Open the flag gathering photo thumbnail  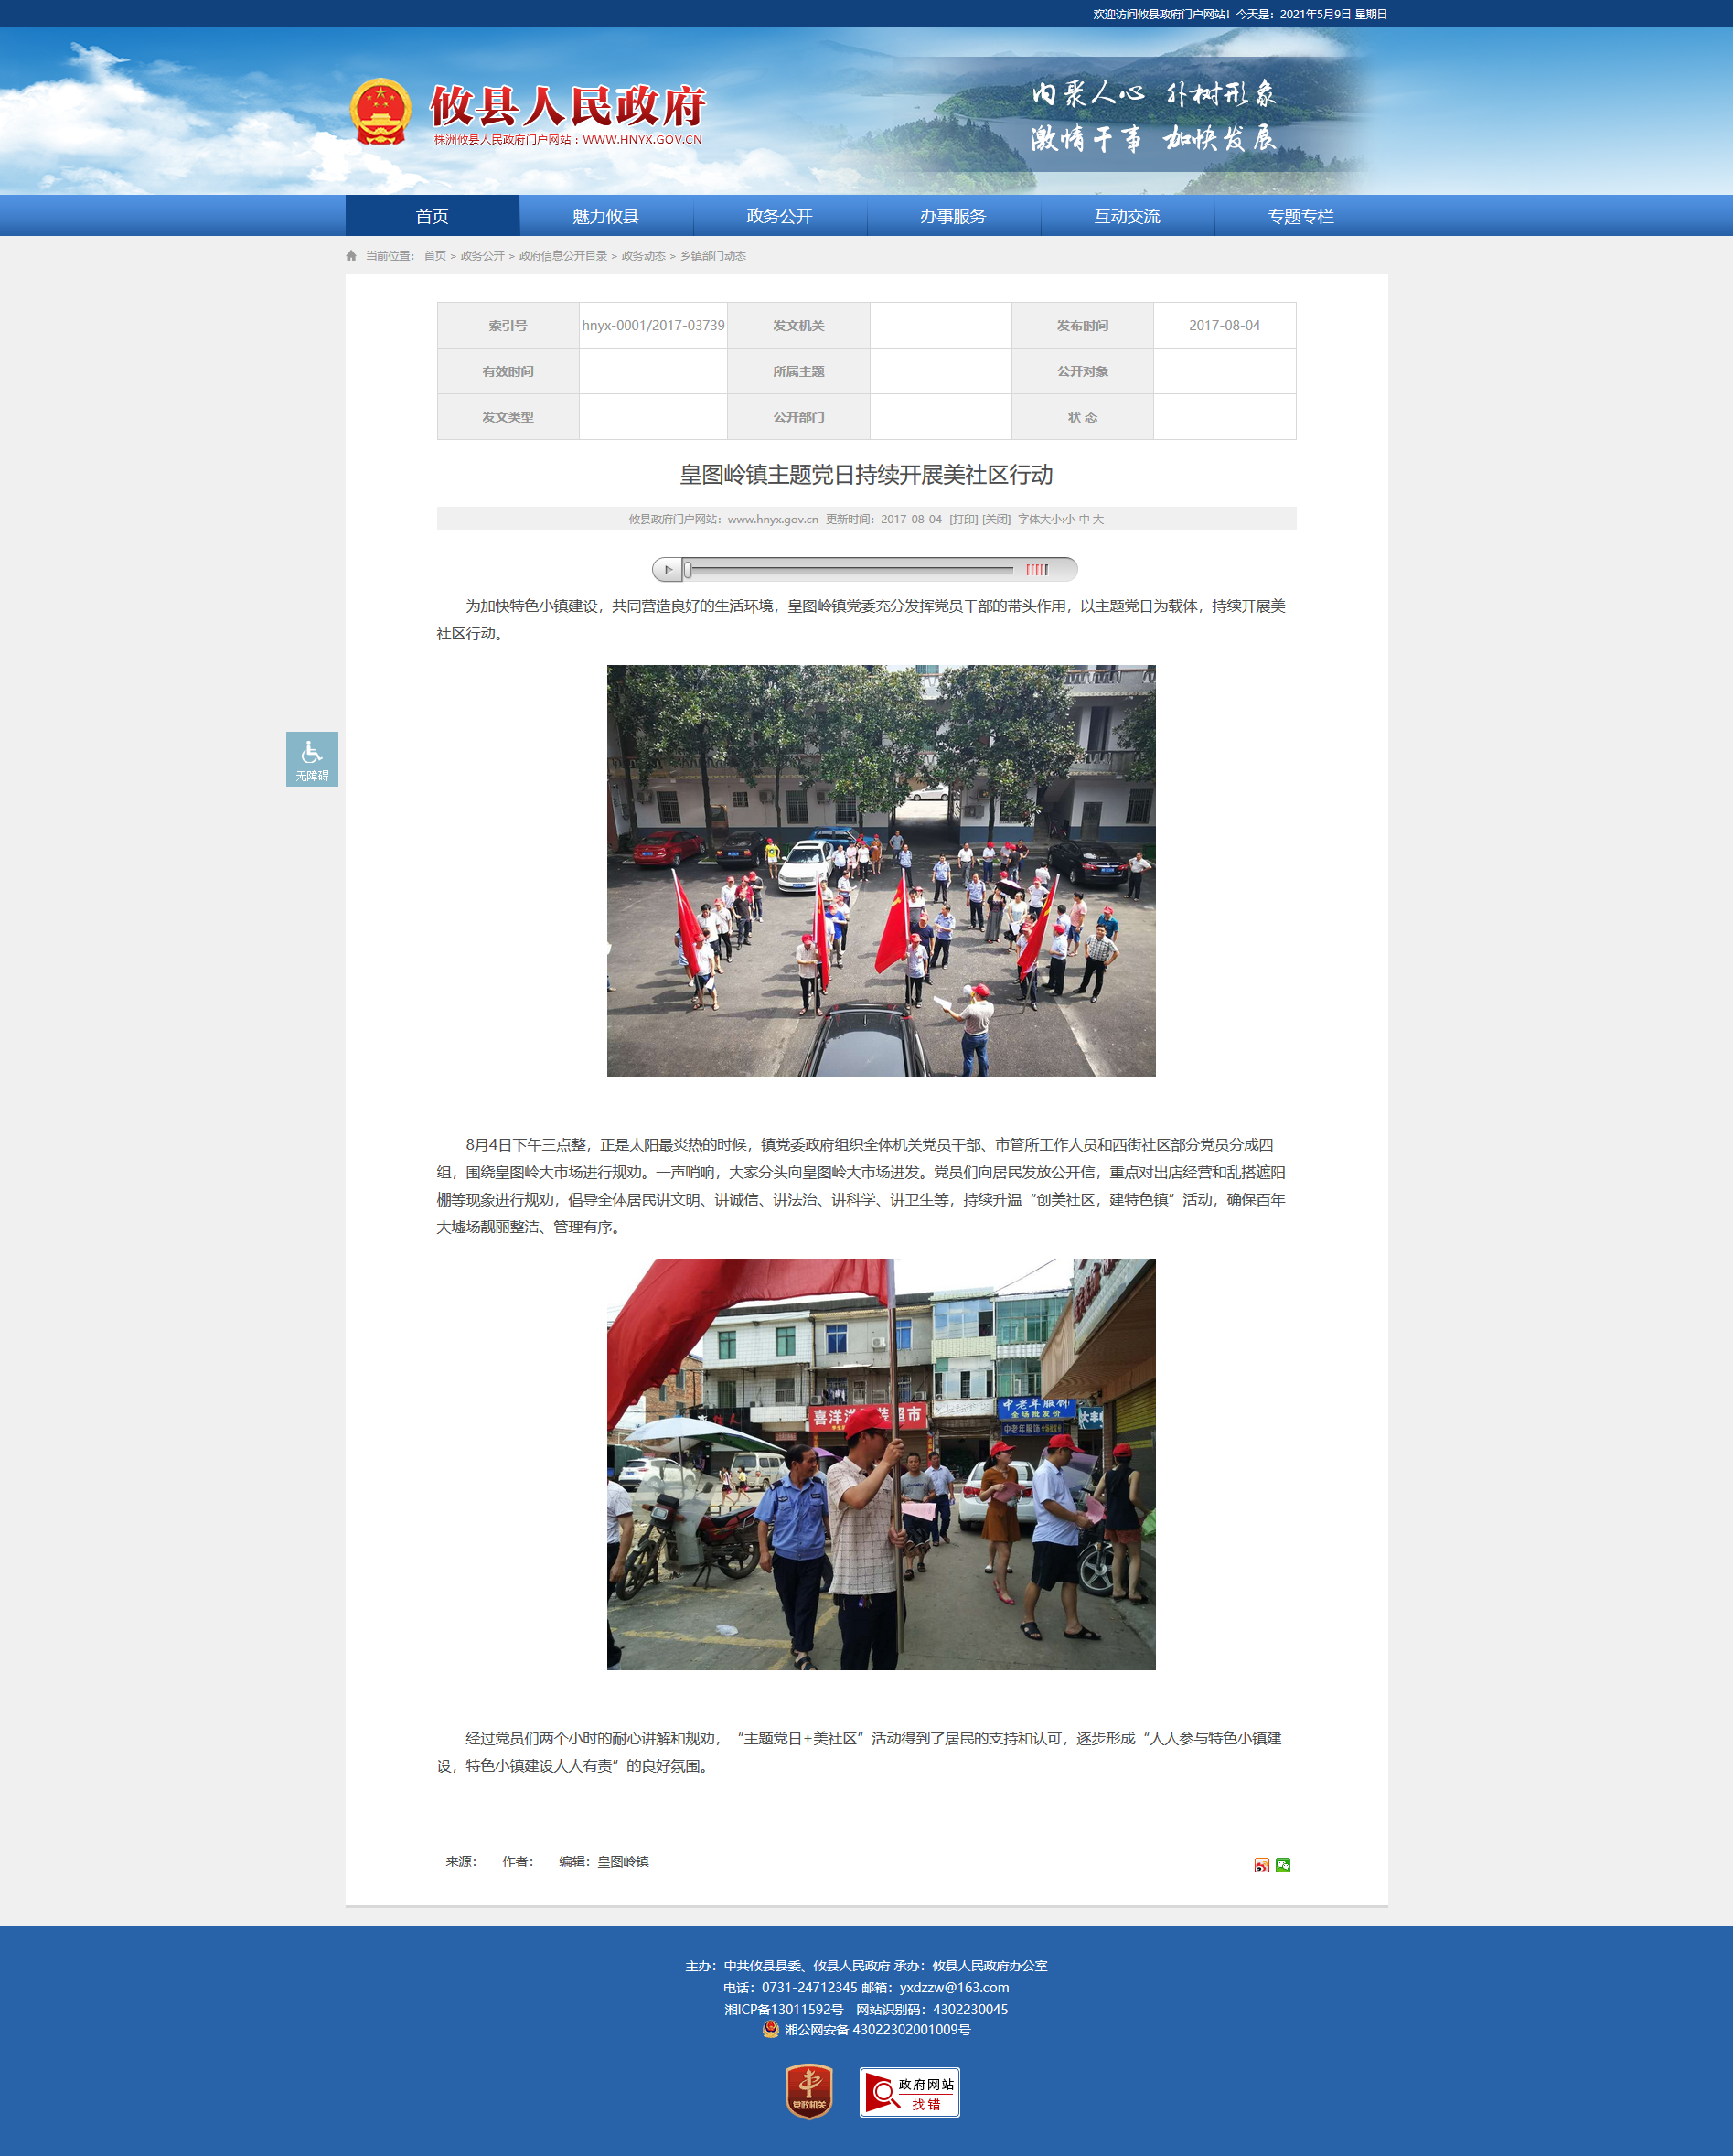[x=881, y=871]
